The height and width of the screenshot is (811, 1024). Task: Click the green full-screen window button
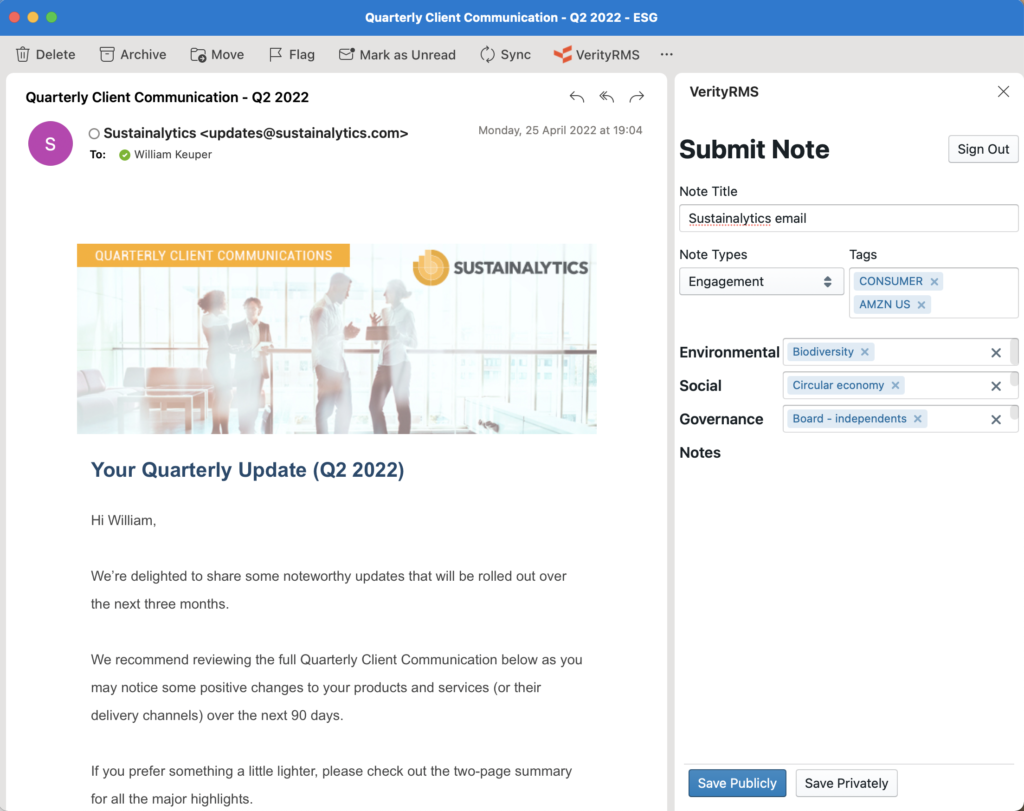[52, 17]
